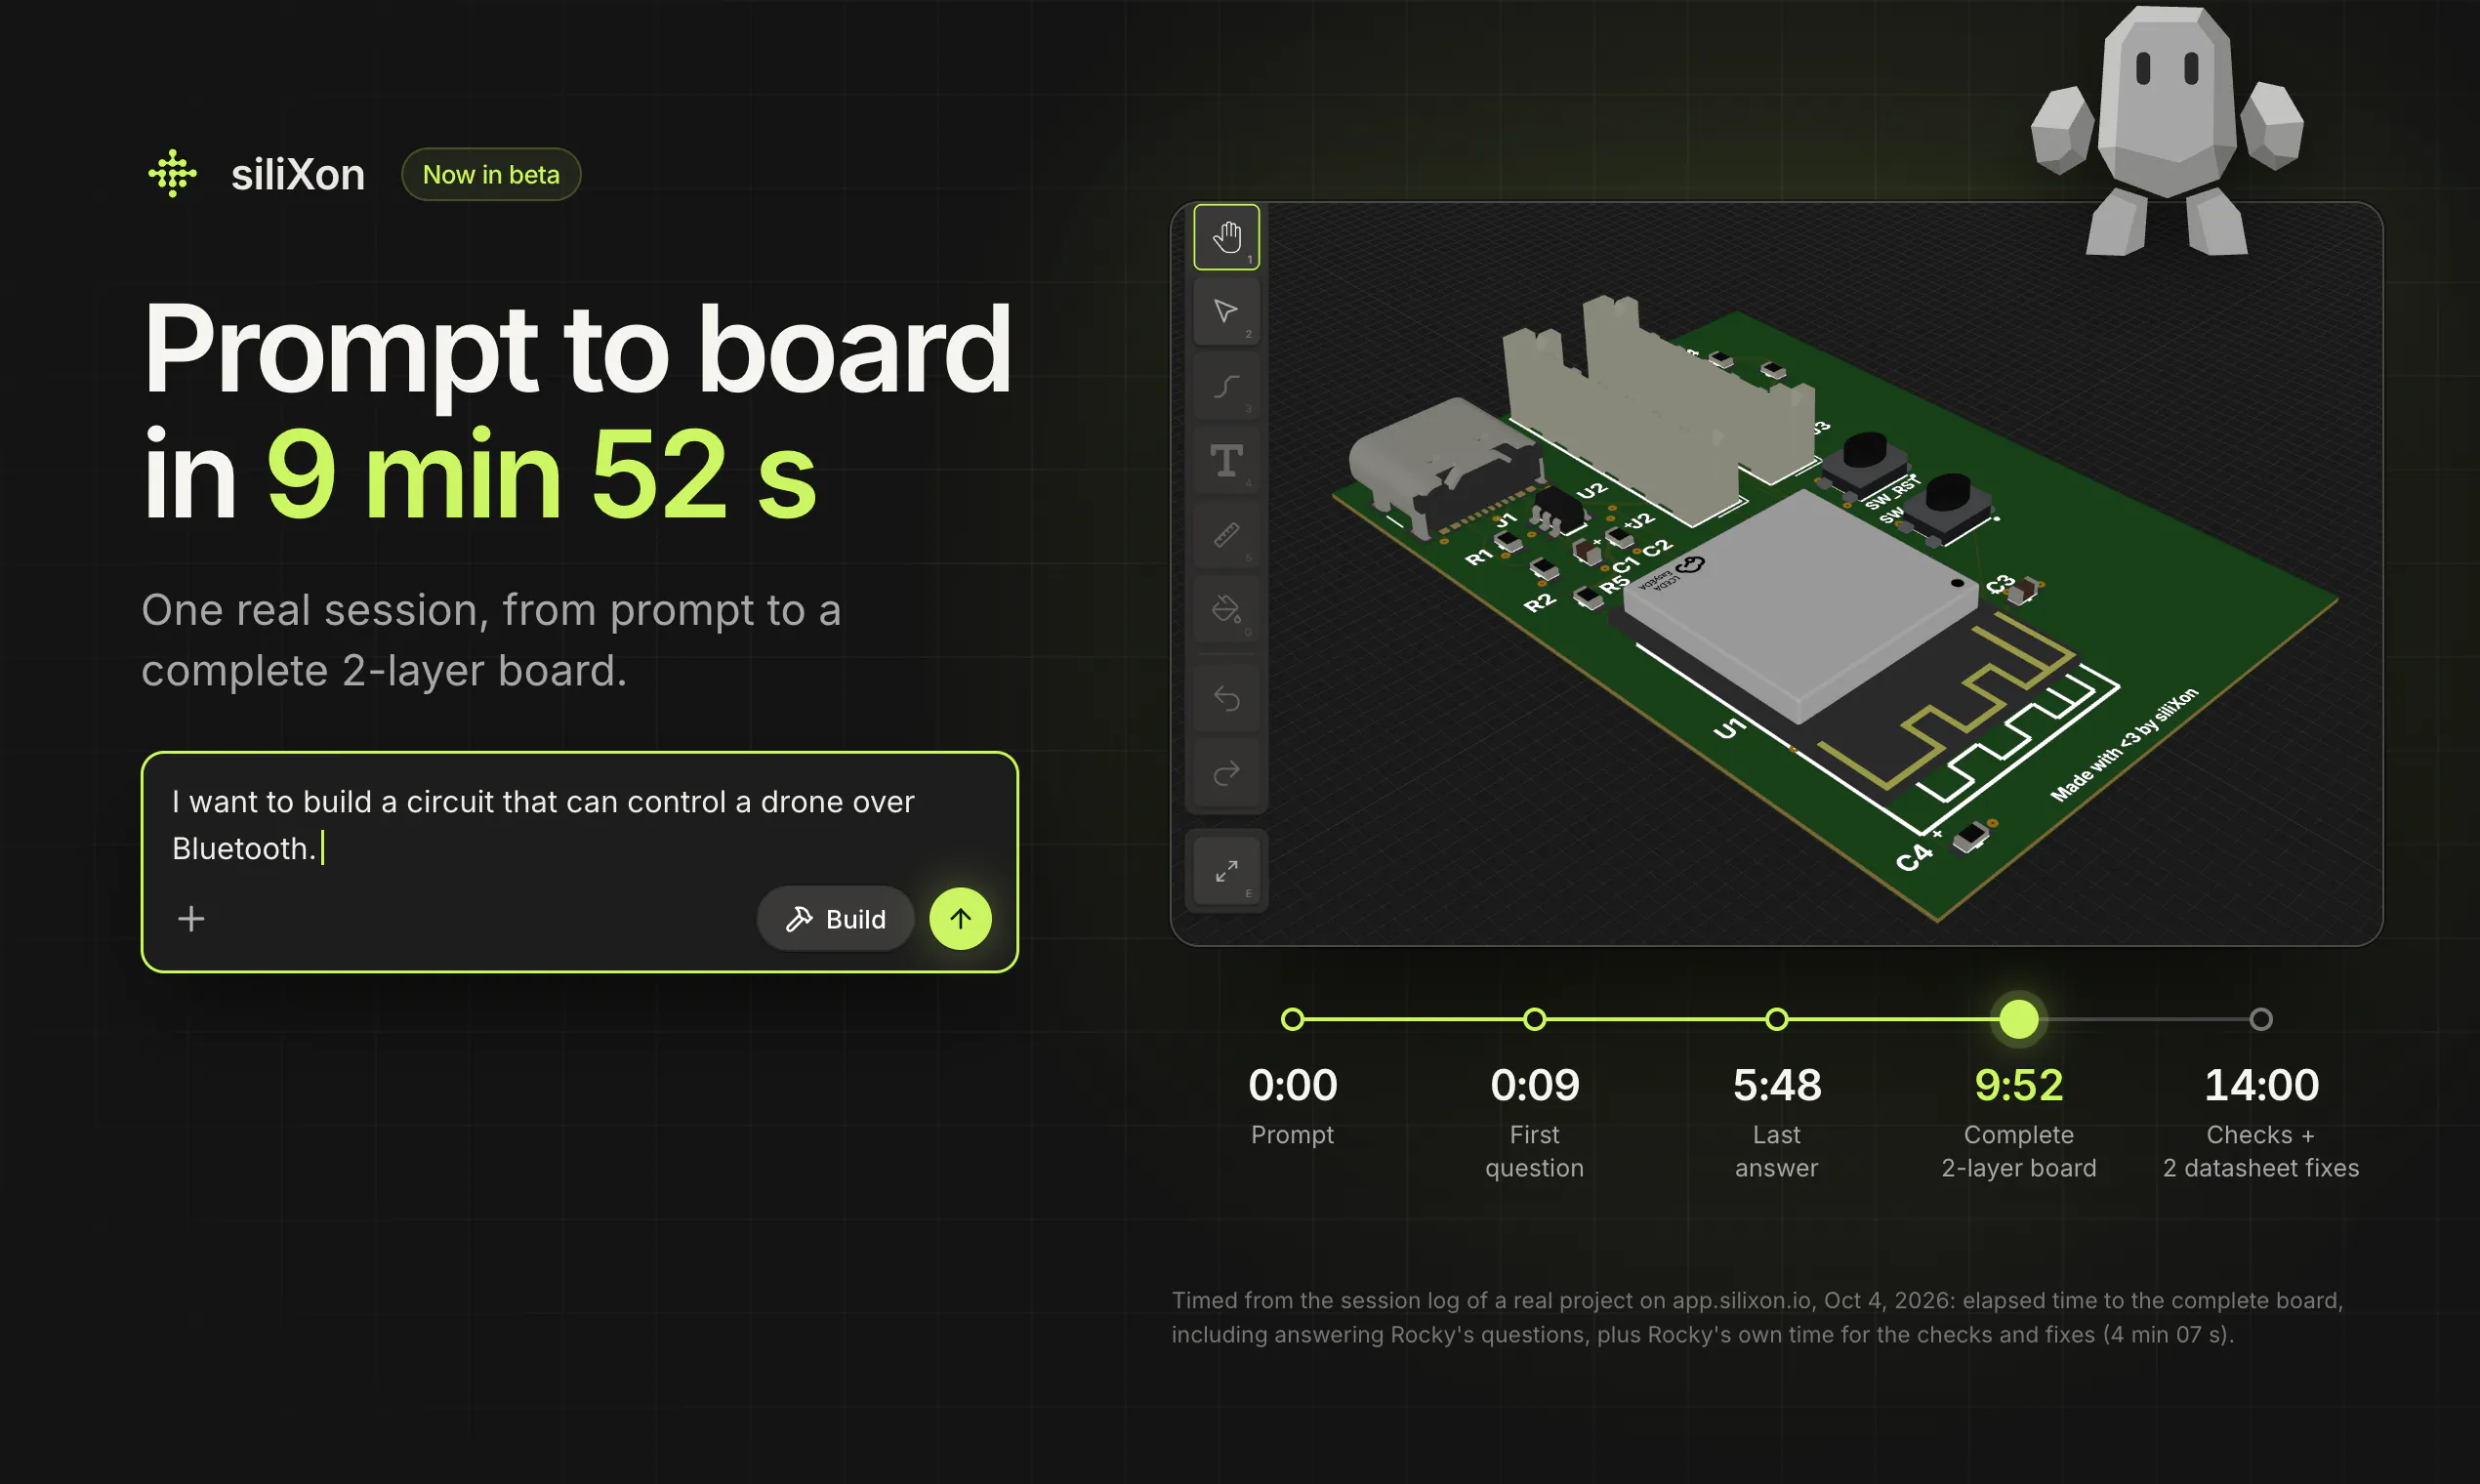Screen dimensions: 2480x1484
Task: Select the hand pan tool
Action: pos(1226,237)
